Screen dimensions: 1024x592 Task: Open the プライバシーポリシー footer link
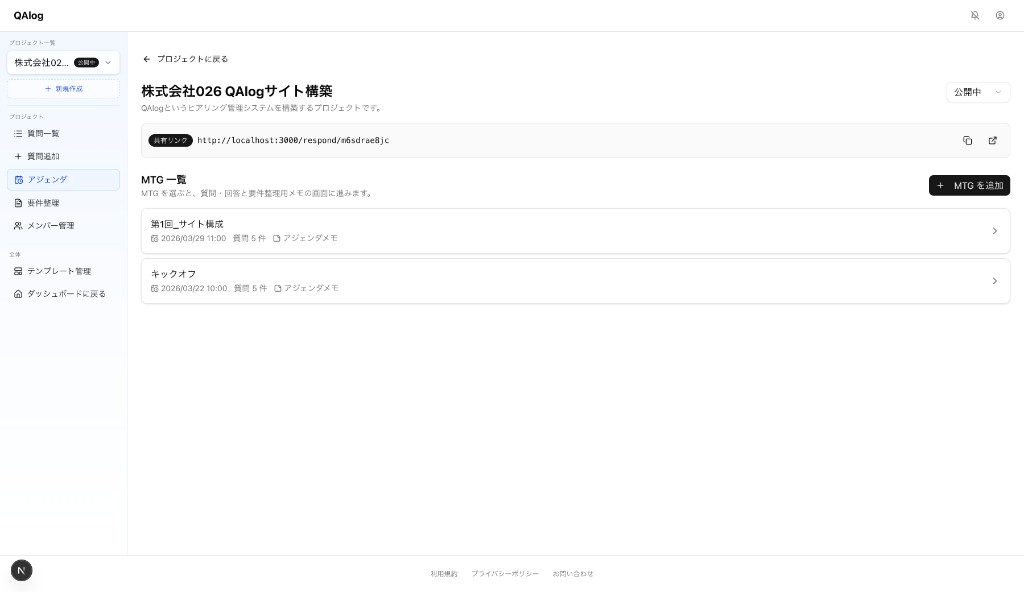tap(505, 574)
